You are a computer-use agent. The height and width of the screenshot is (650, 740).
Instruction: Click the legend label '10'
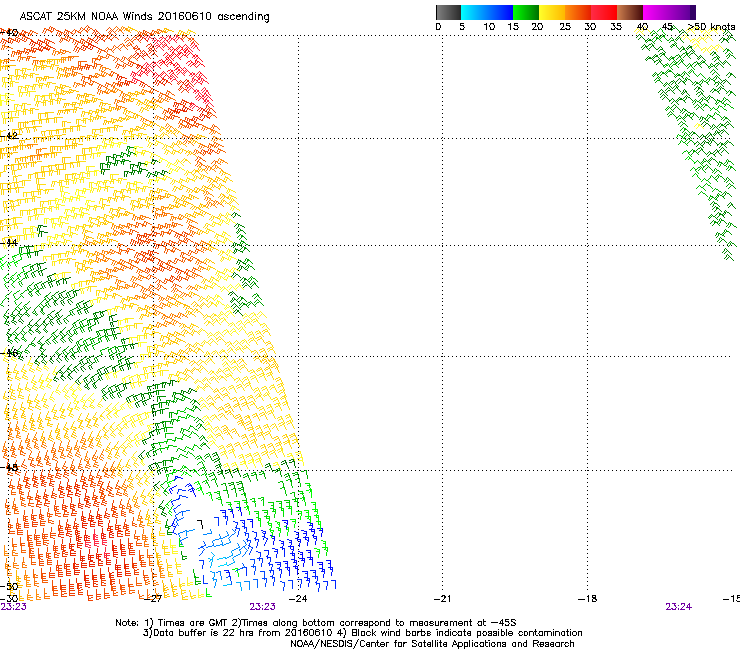tap(489, 27)
